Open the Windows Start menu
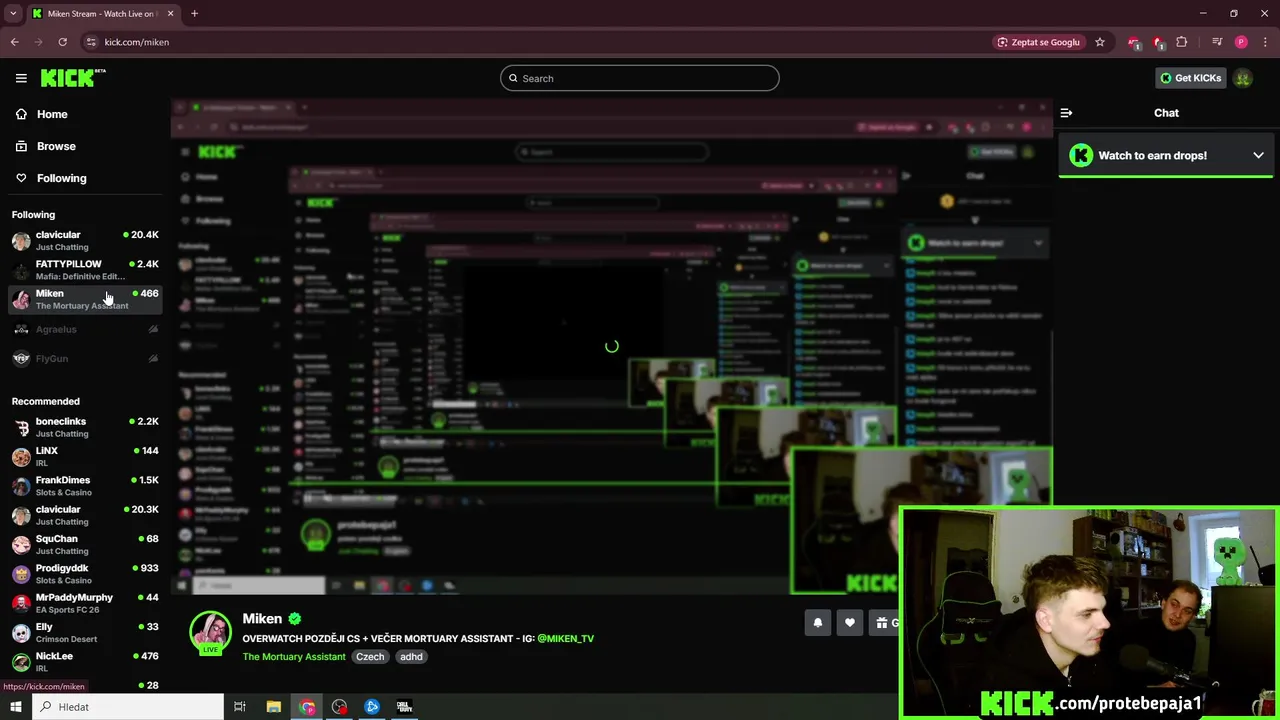 (15, 707)
